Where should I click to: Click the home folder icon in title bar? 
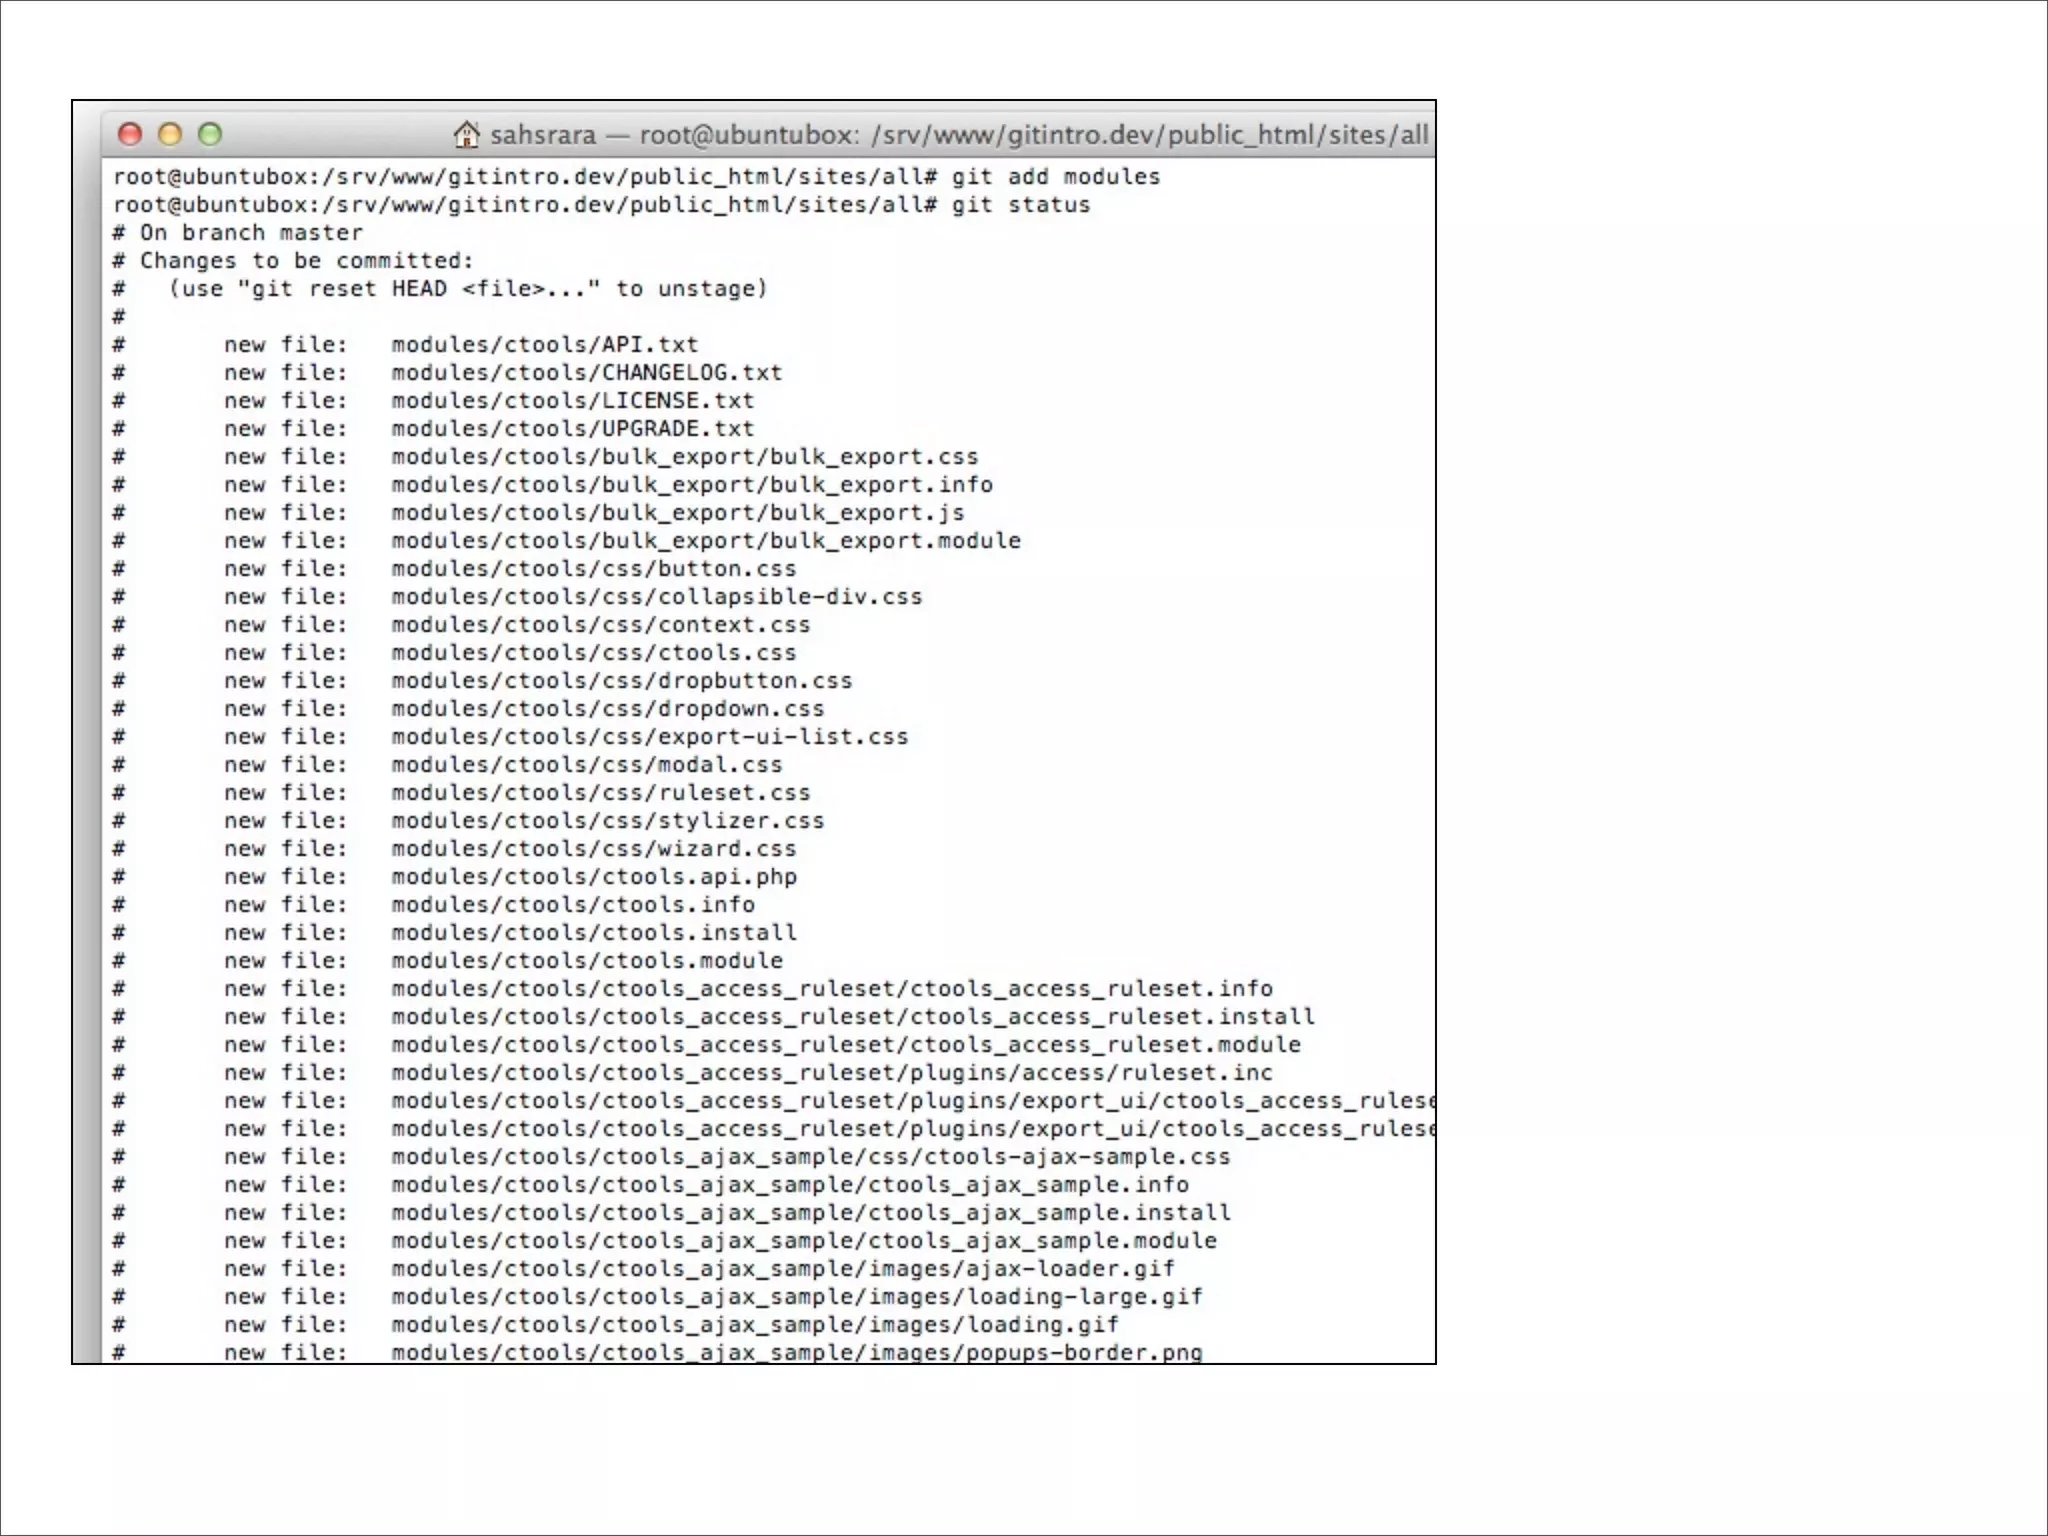pyautogui.click(x=466, y=134)
